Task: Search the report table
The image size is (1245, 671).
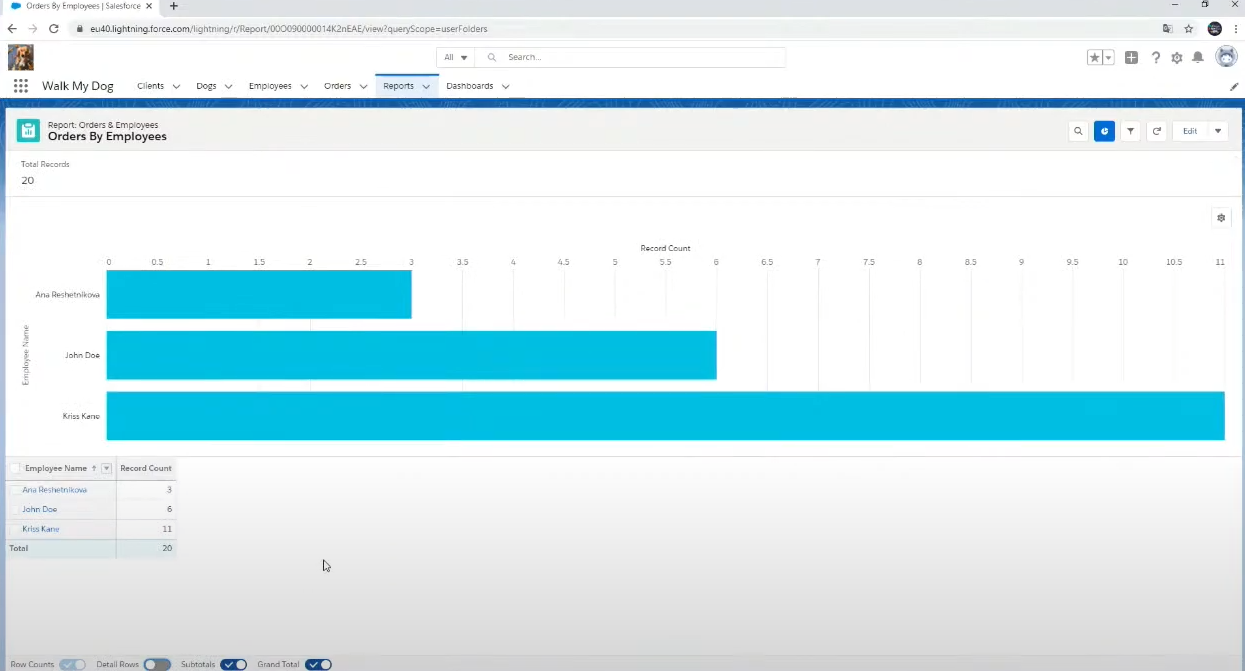Action: pos(1078,131)
